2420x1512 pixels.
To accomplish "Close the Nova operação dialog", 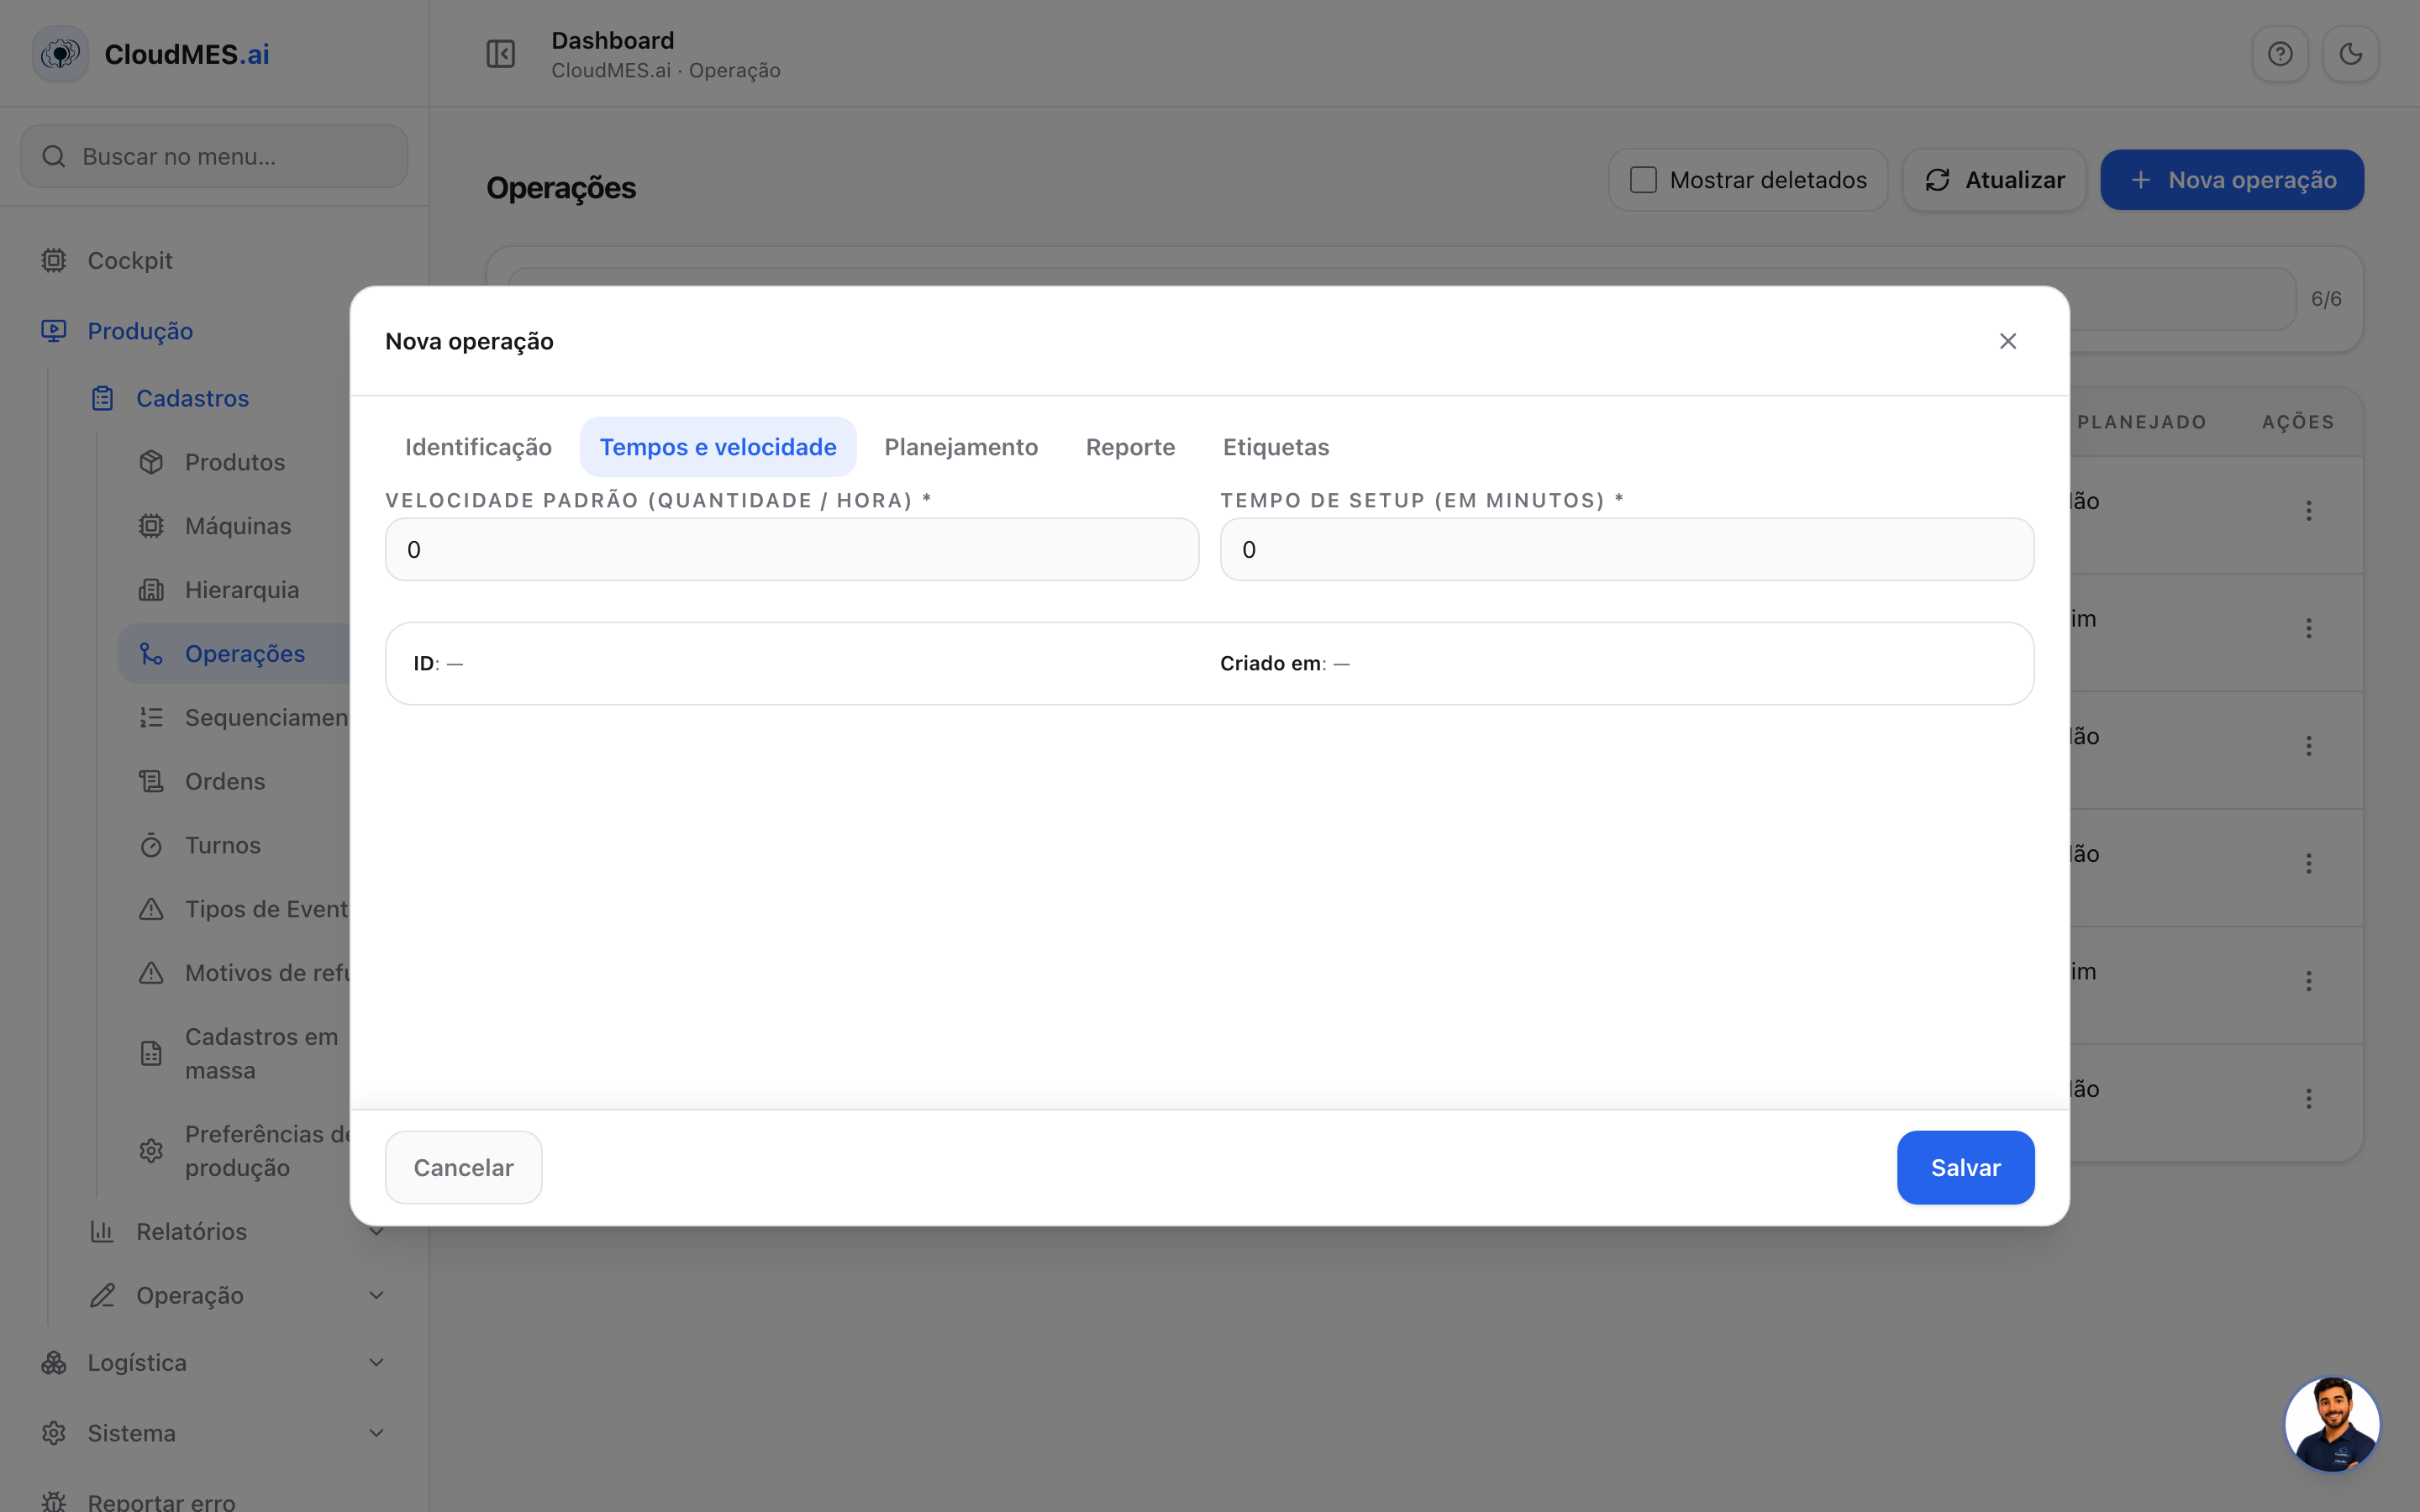I will (2007, 341).
